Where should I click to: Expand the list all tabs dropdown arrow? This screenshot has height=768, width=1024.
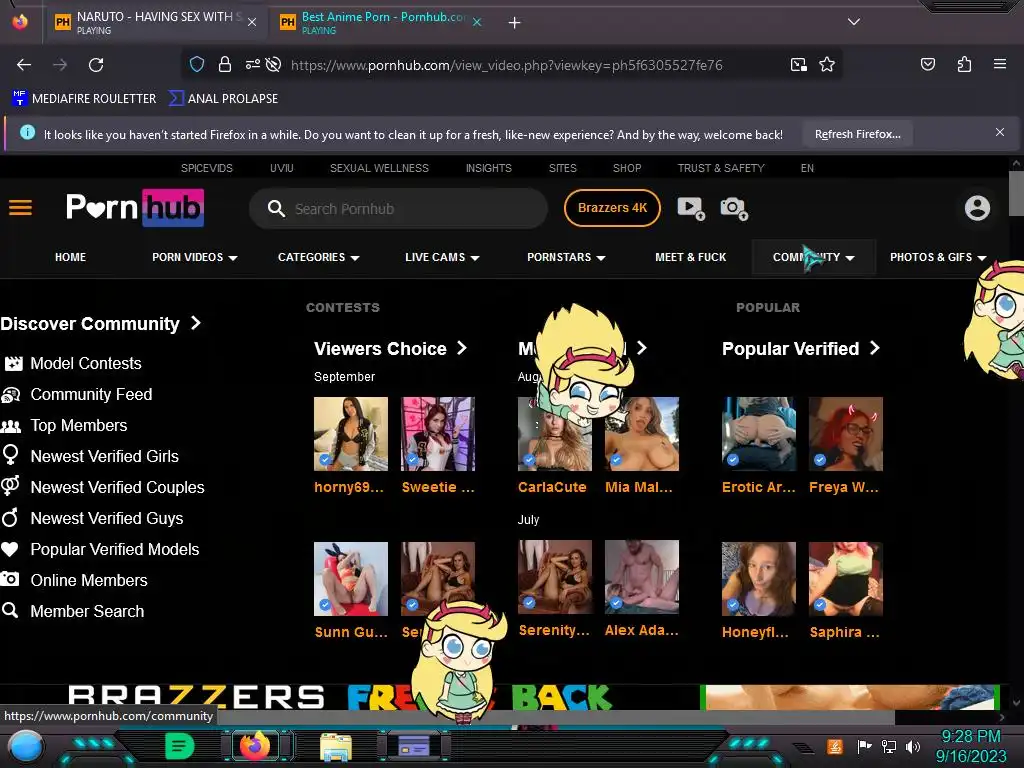pos(854,22)
